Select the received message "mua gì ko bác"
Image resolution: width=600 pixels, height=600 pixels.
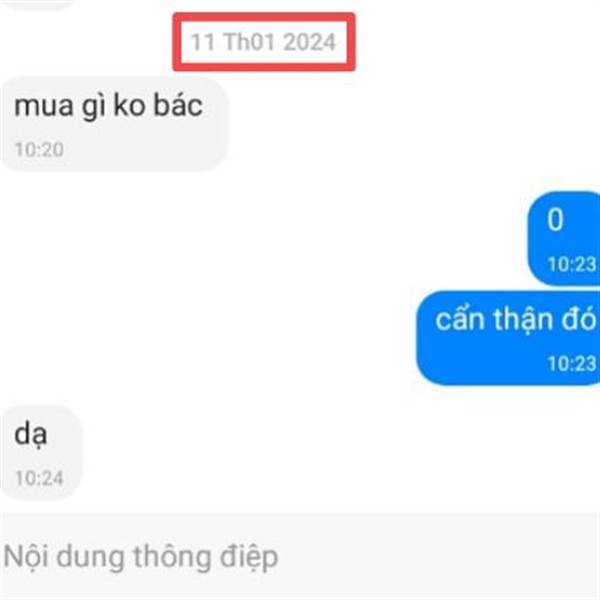pyautogui.click(x=114, y=124)
